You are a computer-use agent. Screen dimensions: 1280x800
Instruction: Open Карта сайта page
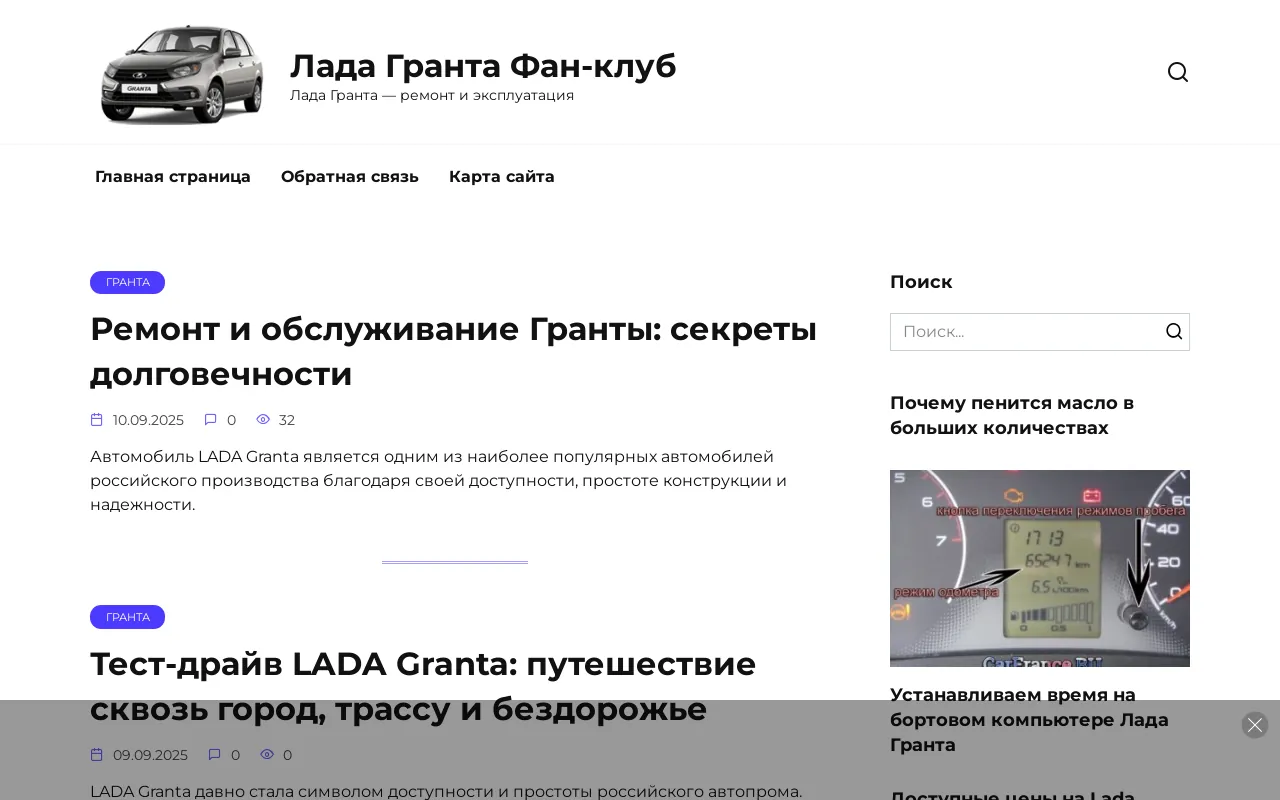click(x=502, y=177)
